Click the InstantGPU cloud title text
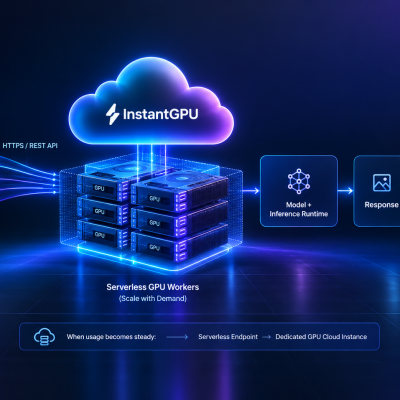The width and height of the screenshot is (400, 400). 160,114
